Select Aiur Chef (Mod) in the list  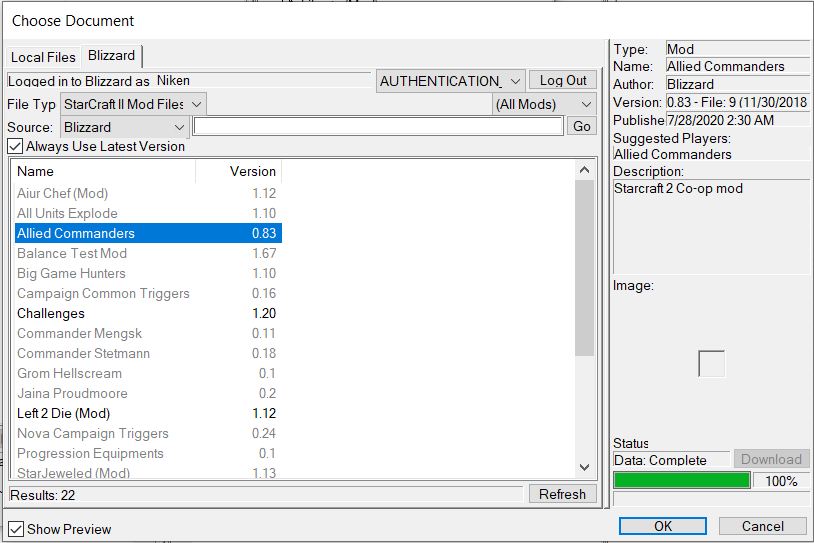[148, 193]
